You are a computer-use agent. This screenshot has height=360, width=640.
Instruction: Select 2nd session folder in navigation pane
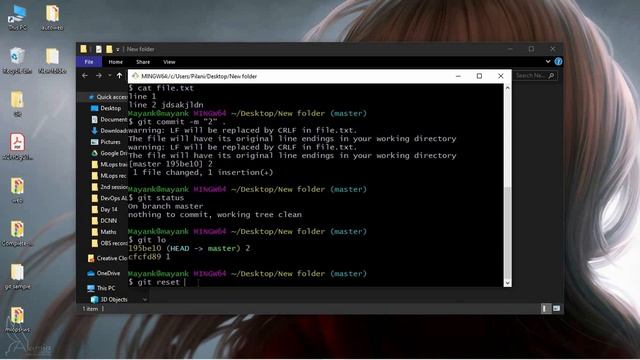pos(109,187)
